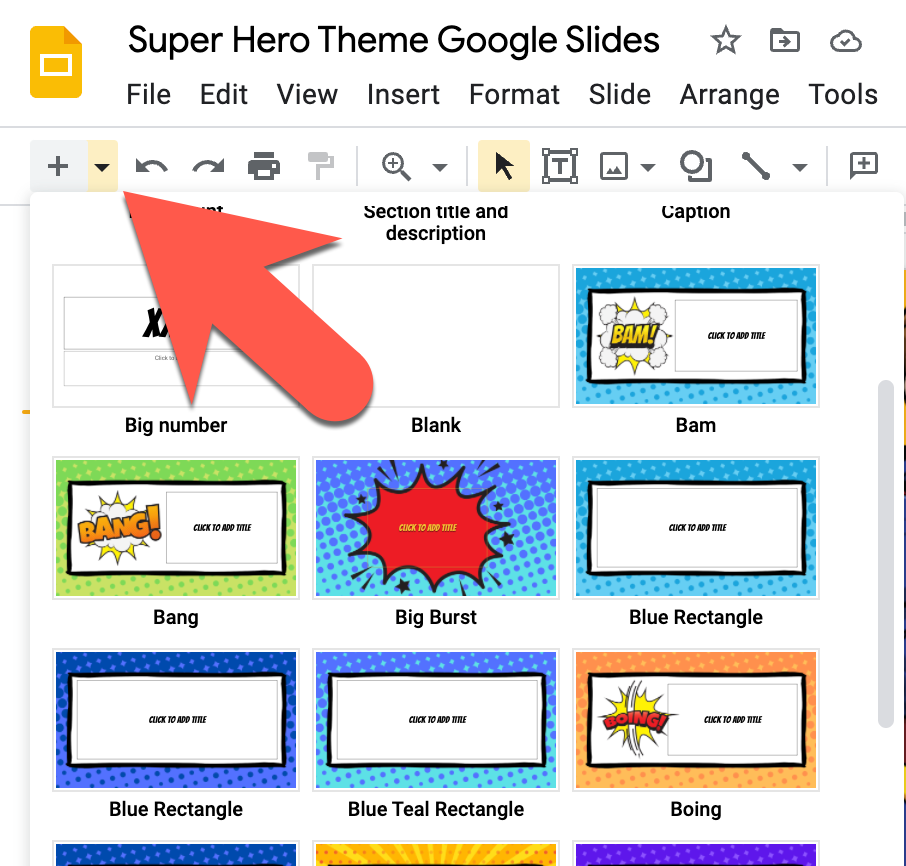906x866 pixels.
Task: Insert an image
Action: [x=614, y=166]
